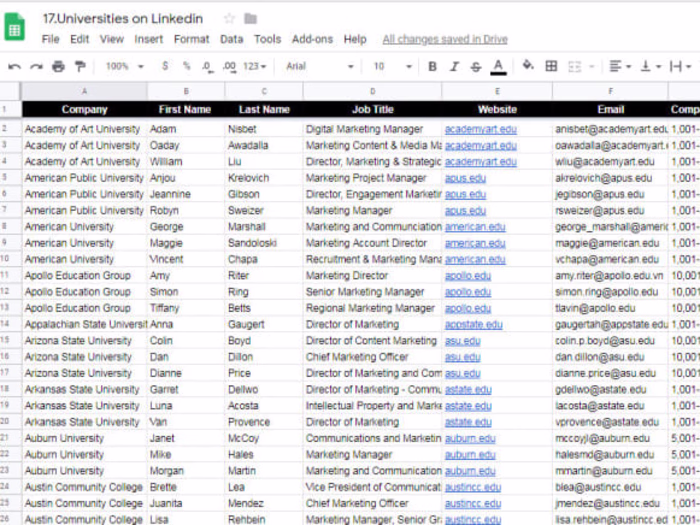This screenshot has height=525, width=700.
Task: Click the document title 17.Universities on Linkedin
Action: point(123,19)
